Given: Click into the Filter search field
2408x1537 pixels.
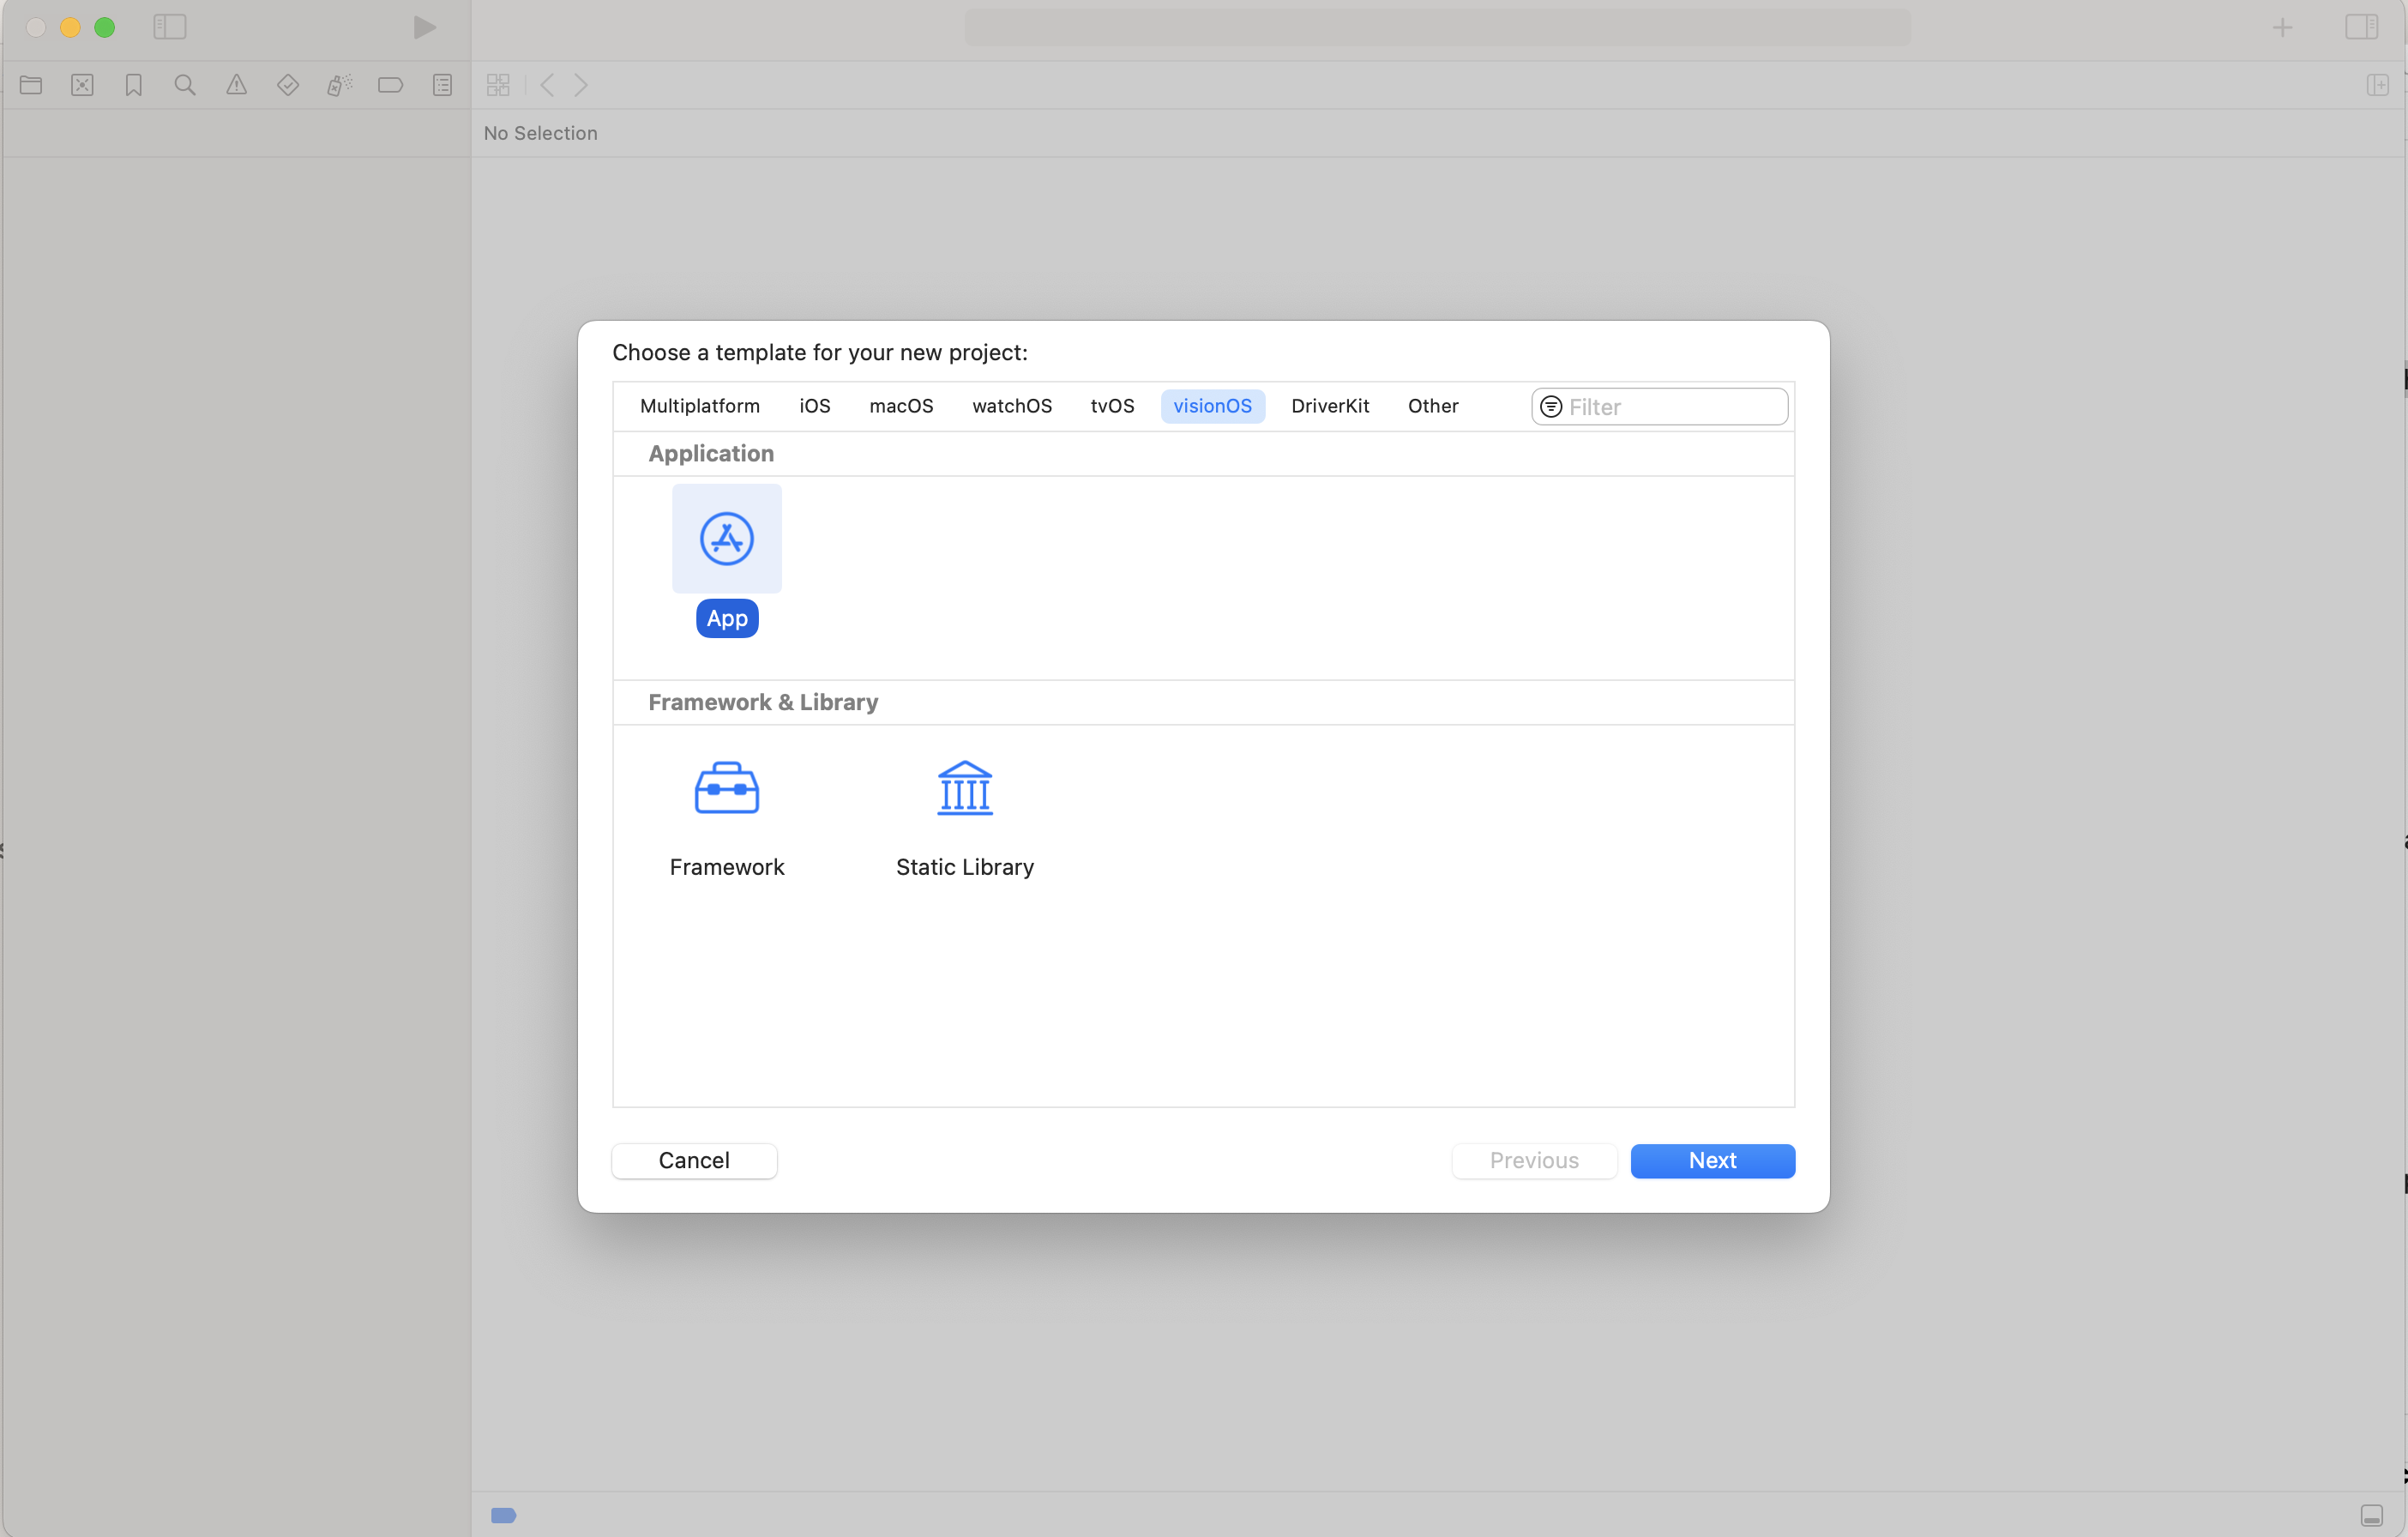Looking at the screenshot, I should pyautogui.click(x=1660, y=407).
